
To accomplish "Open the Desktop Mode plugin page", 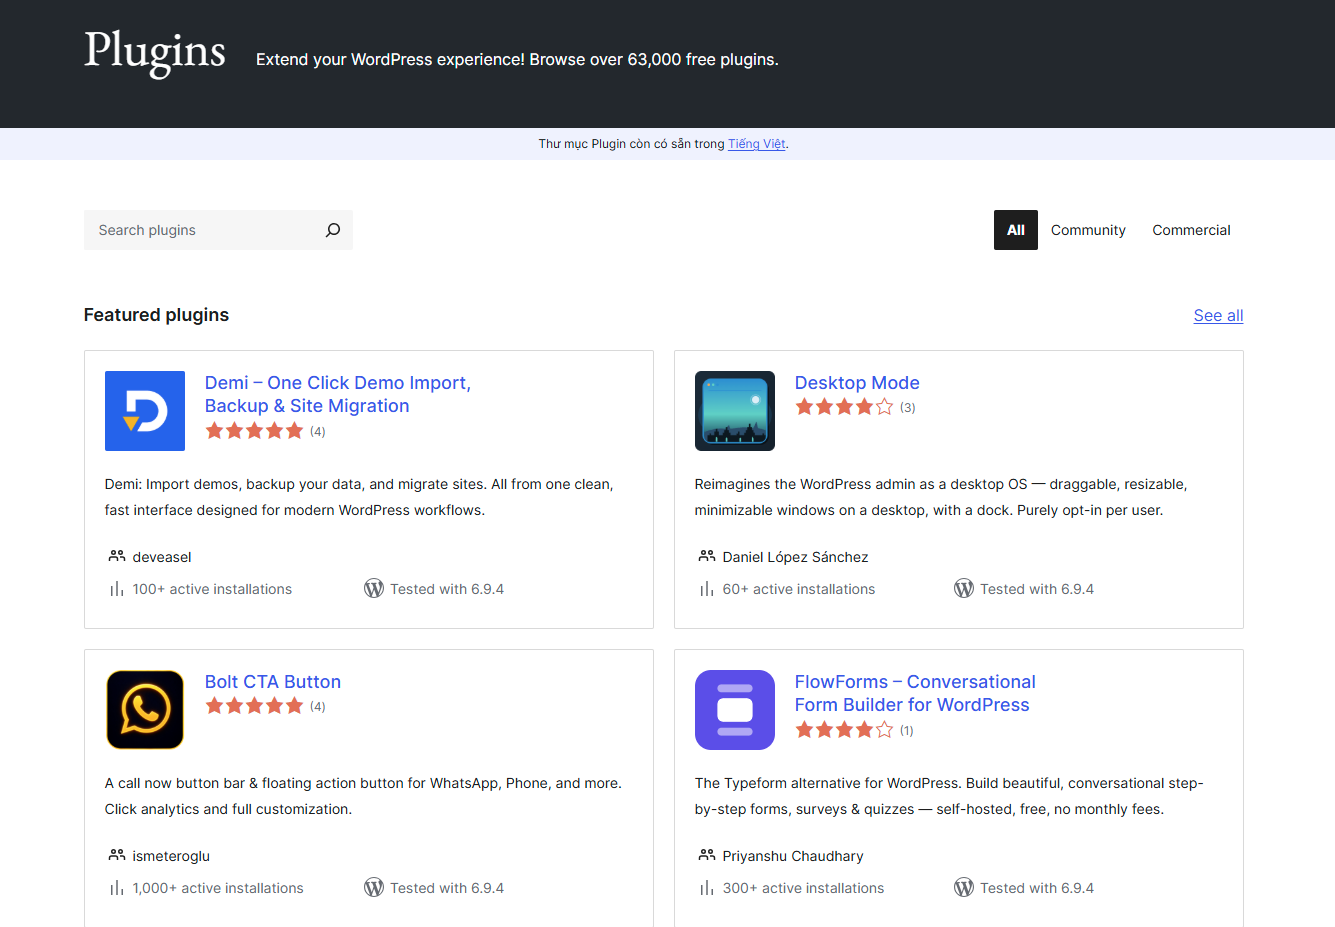I will coord(857,383).
